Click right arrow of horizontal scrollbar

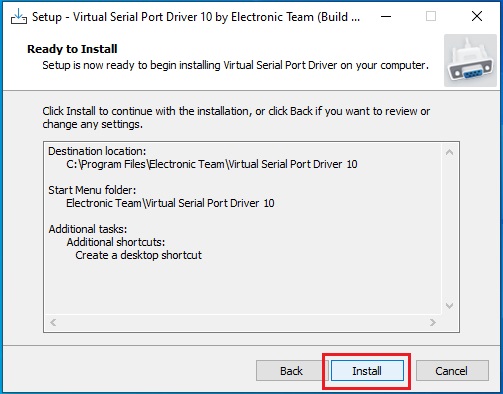click(x=433, y=322)
